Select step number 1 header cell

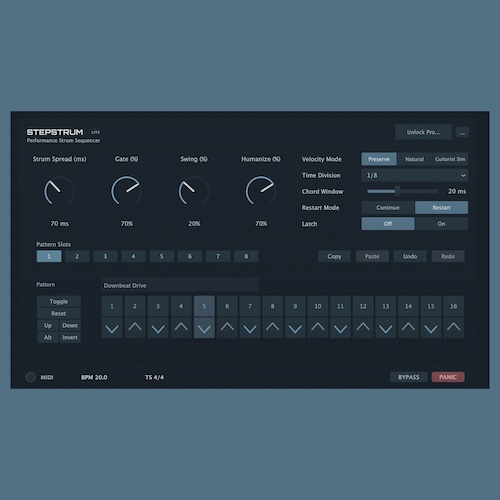[112, 306]
